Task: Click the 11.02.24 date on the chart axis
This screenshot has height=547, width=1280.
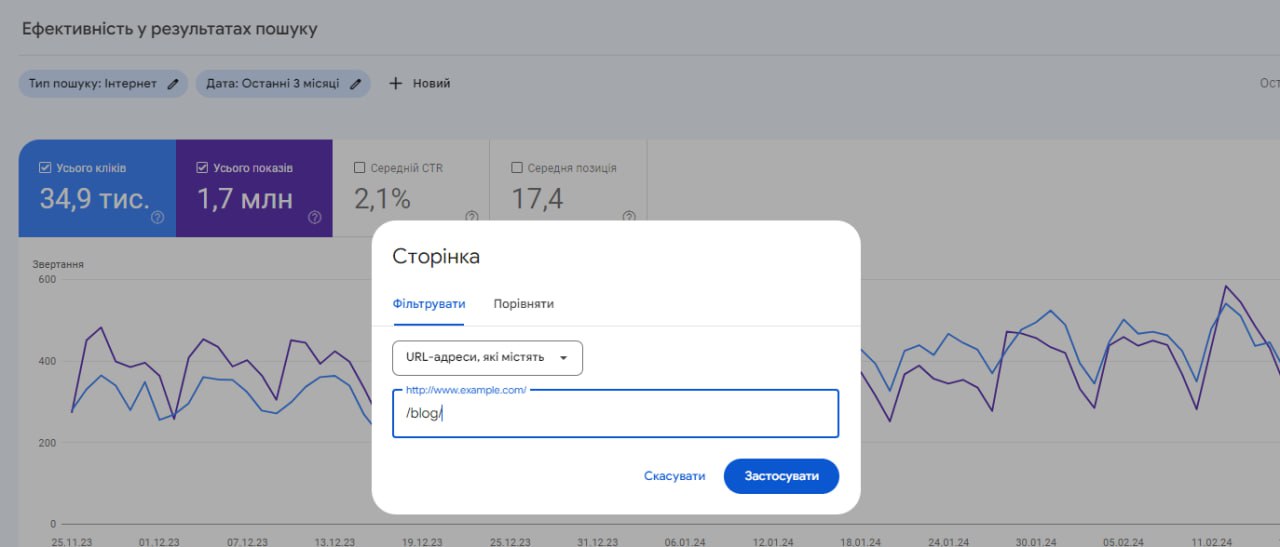Action: tap(1211, 541)
